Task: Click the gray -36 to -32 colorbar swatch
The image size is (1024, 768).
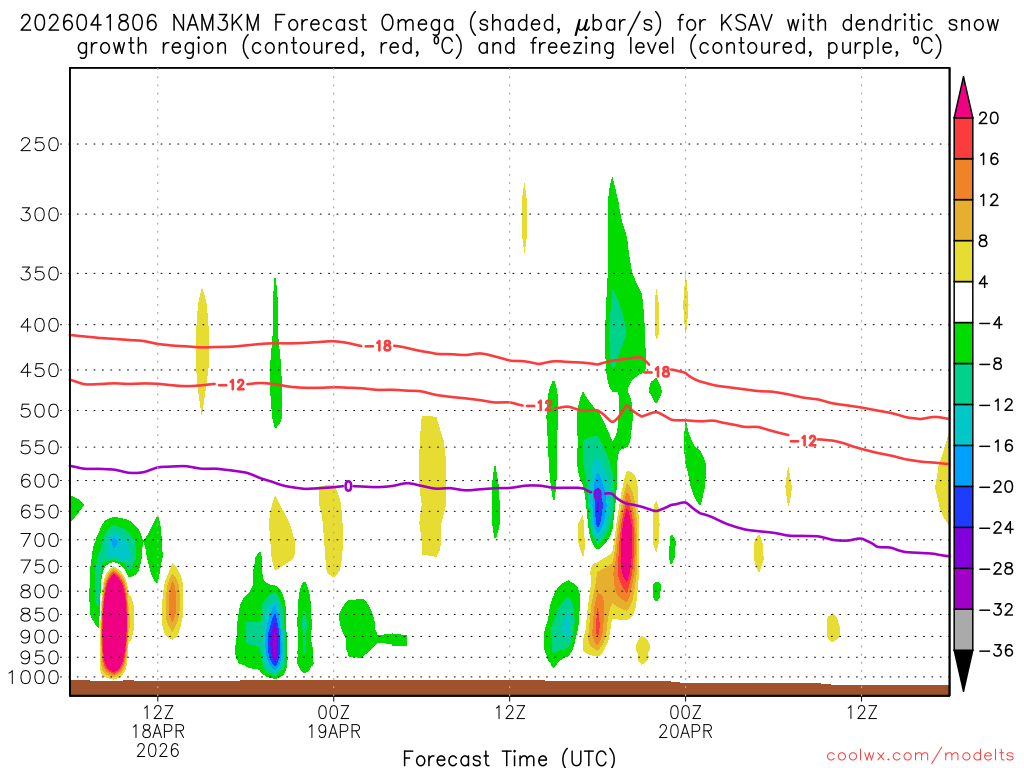Action: pyautogui.click(x=963, y=630)
